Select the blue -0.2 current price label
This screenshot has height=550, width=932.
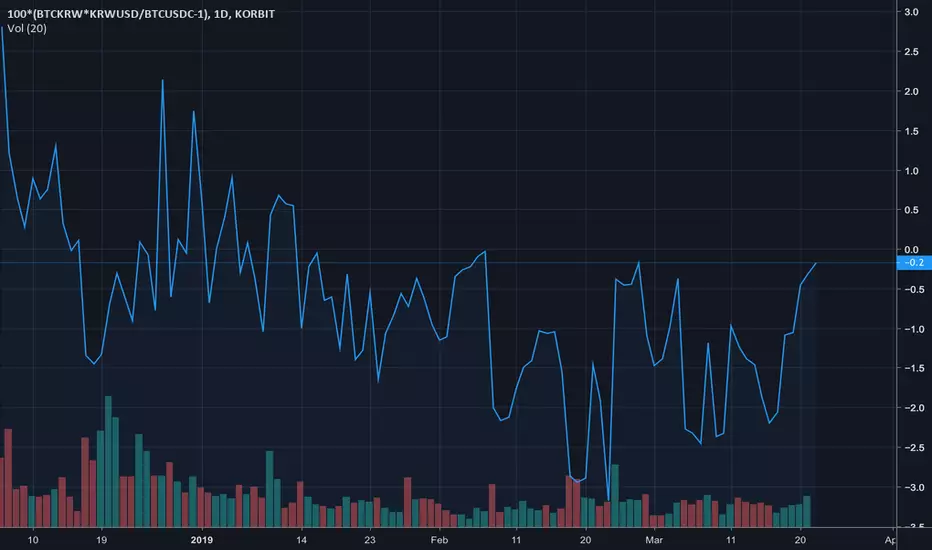(914, 263)
